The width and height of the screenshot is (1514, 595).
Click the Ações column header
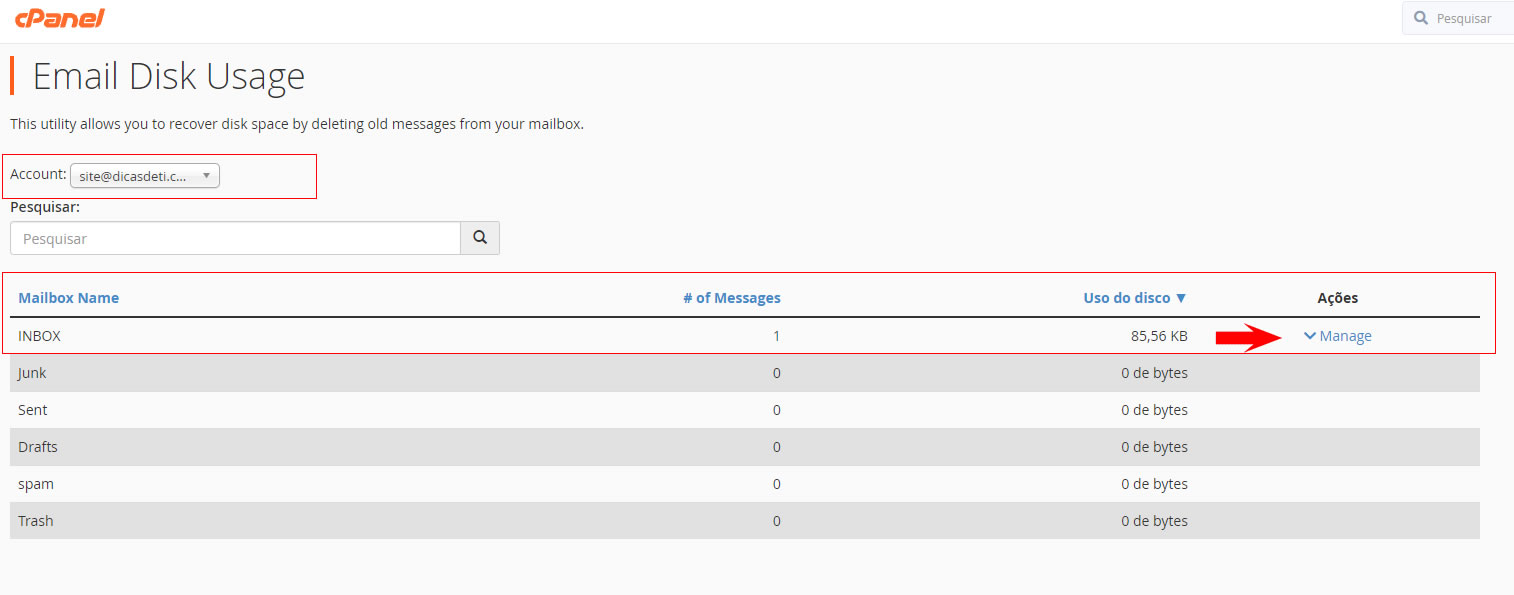1337,298
